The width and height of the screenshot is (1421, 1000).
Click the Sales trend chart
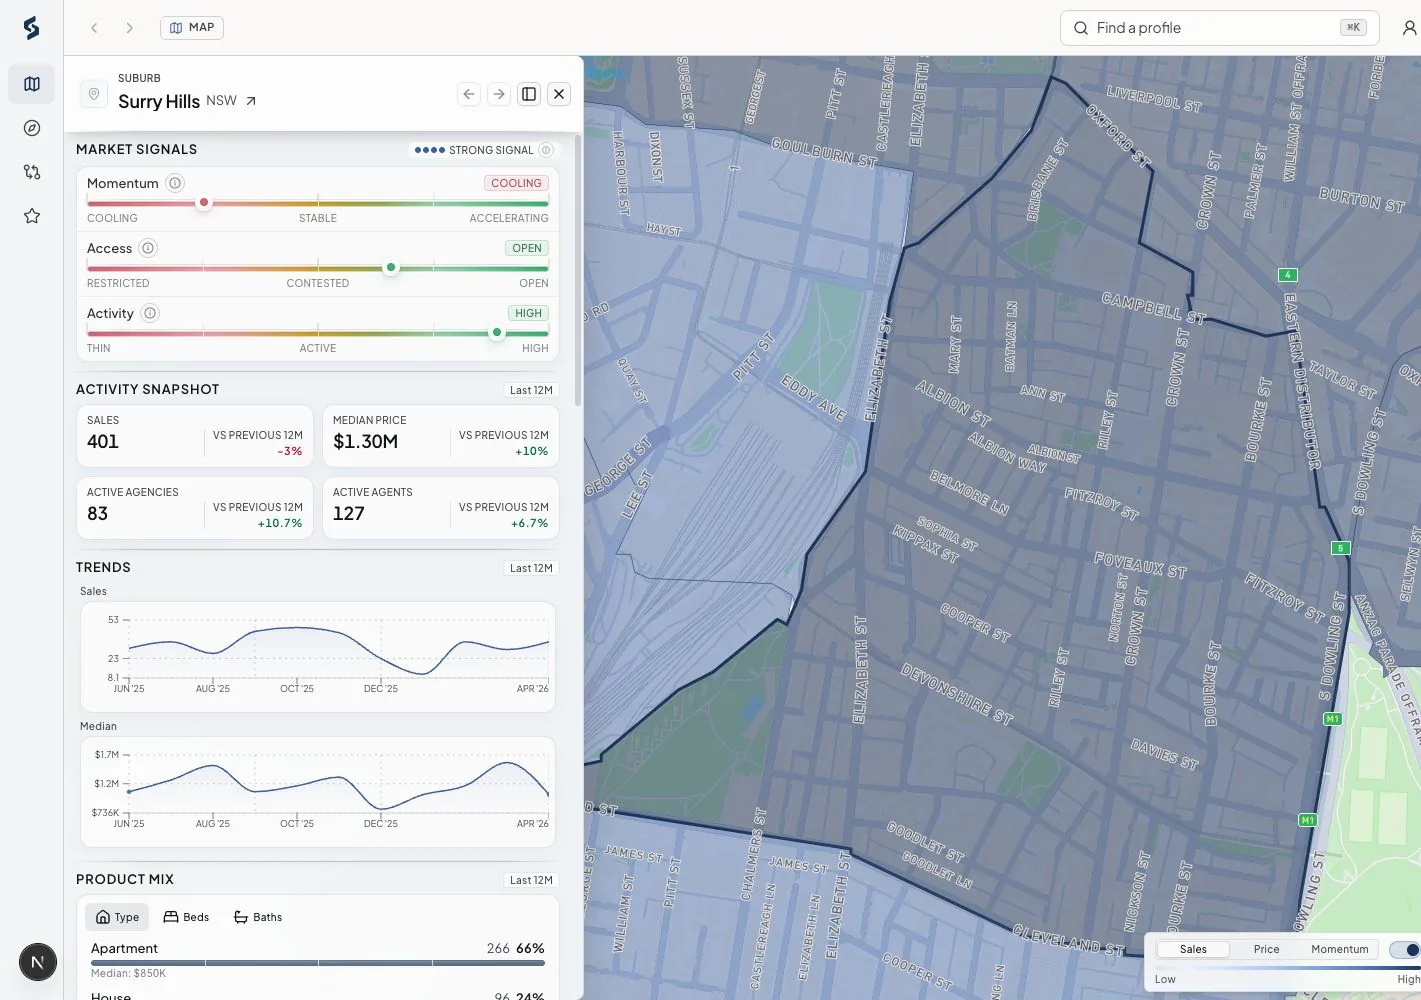tap(318, 656)
